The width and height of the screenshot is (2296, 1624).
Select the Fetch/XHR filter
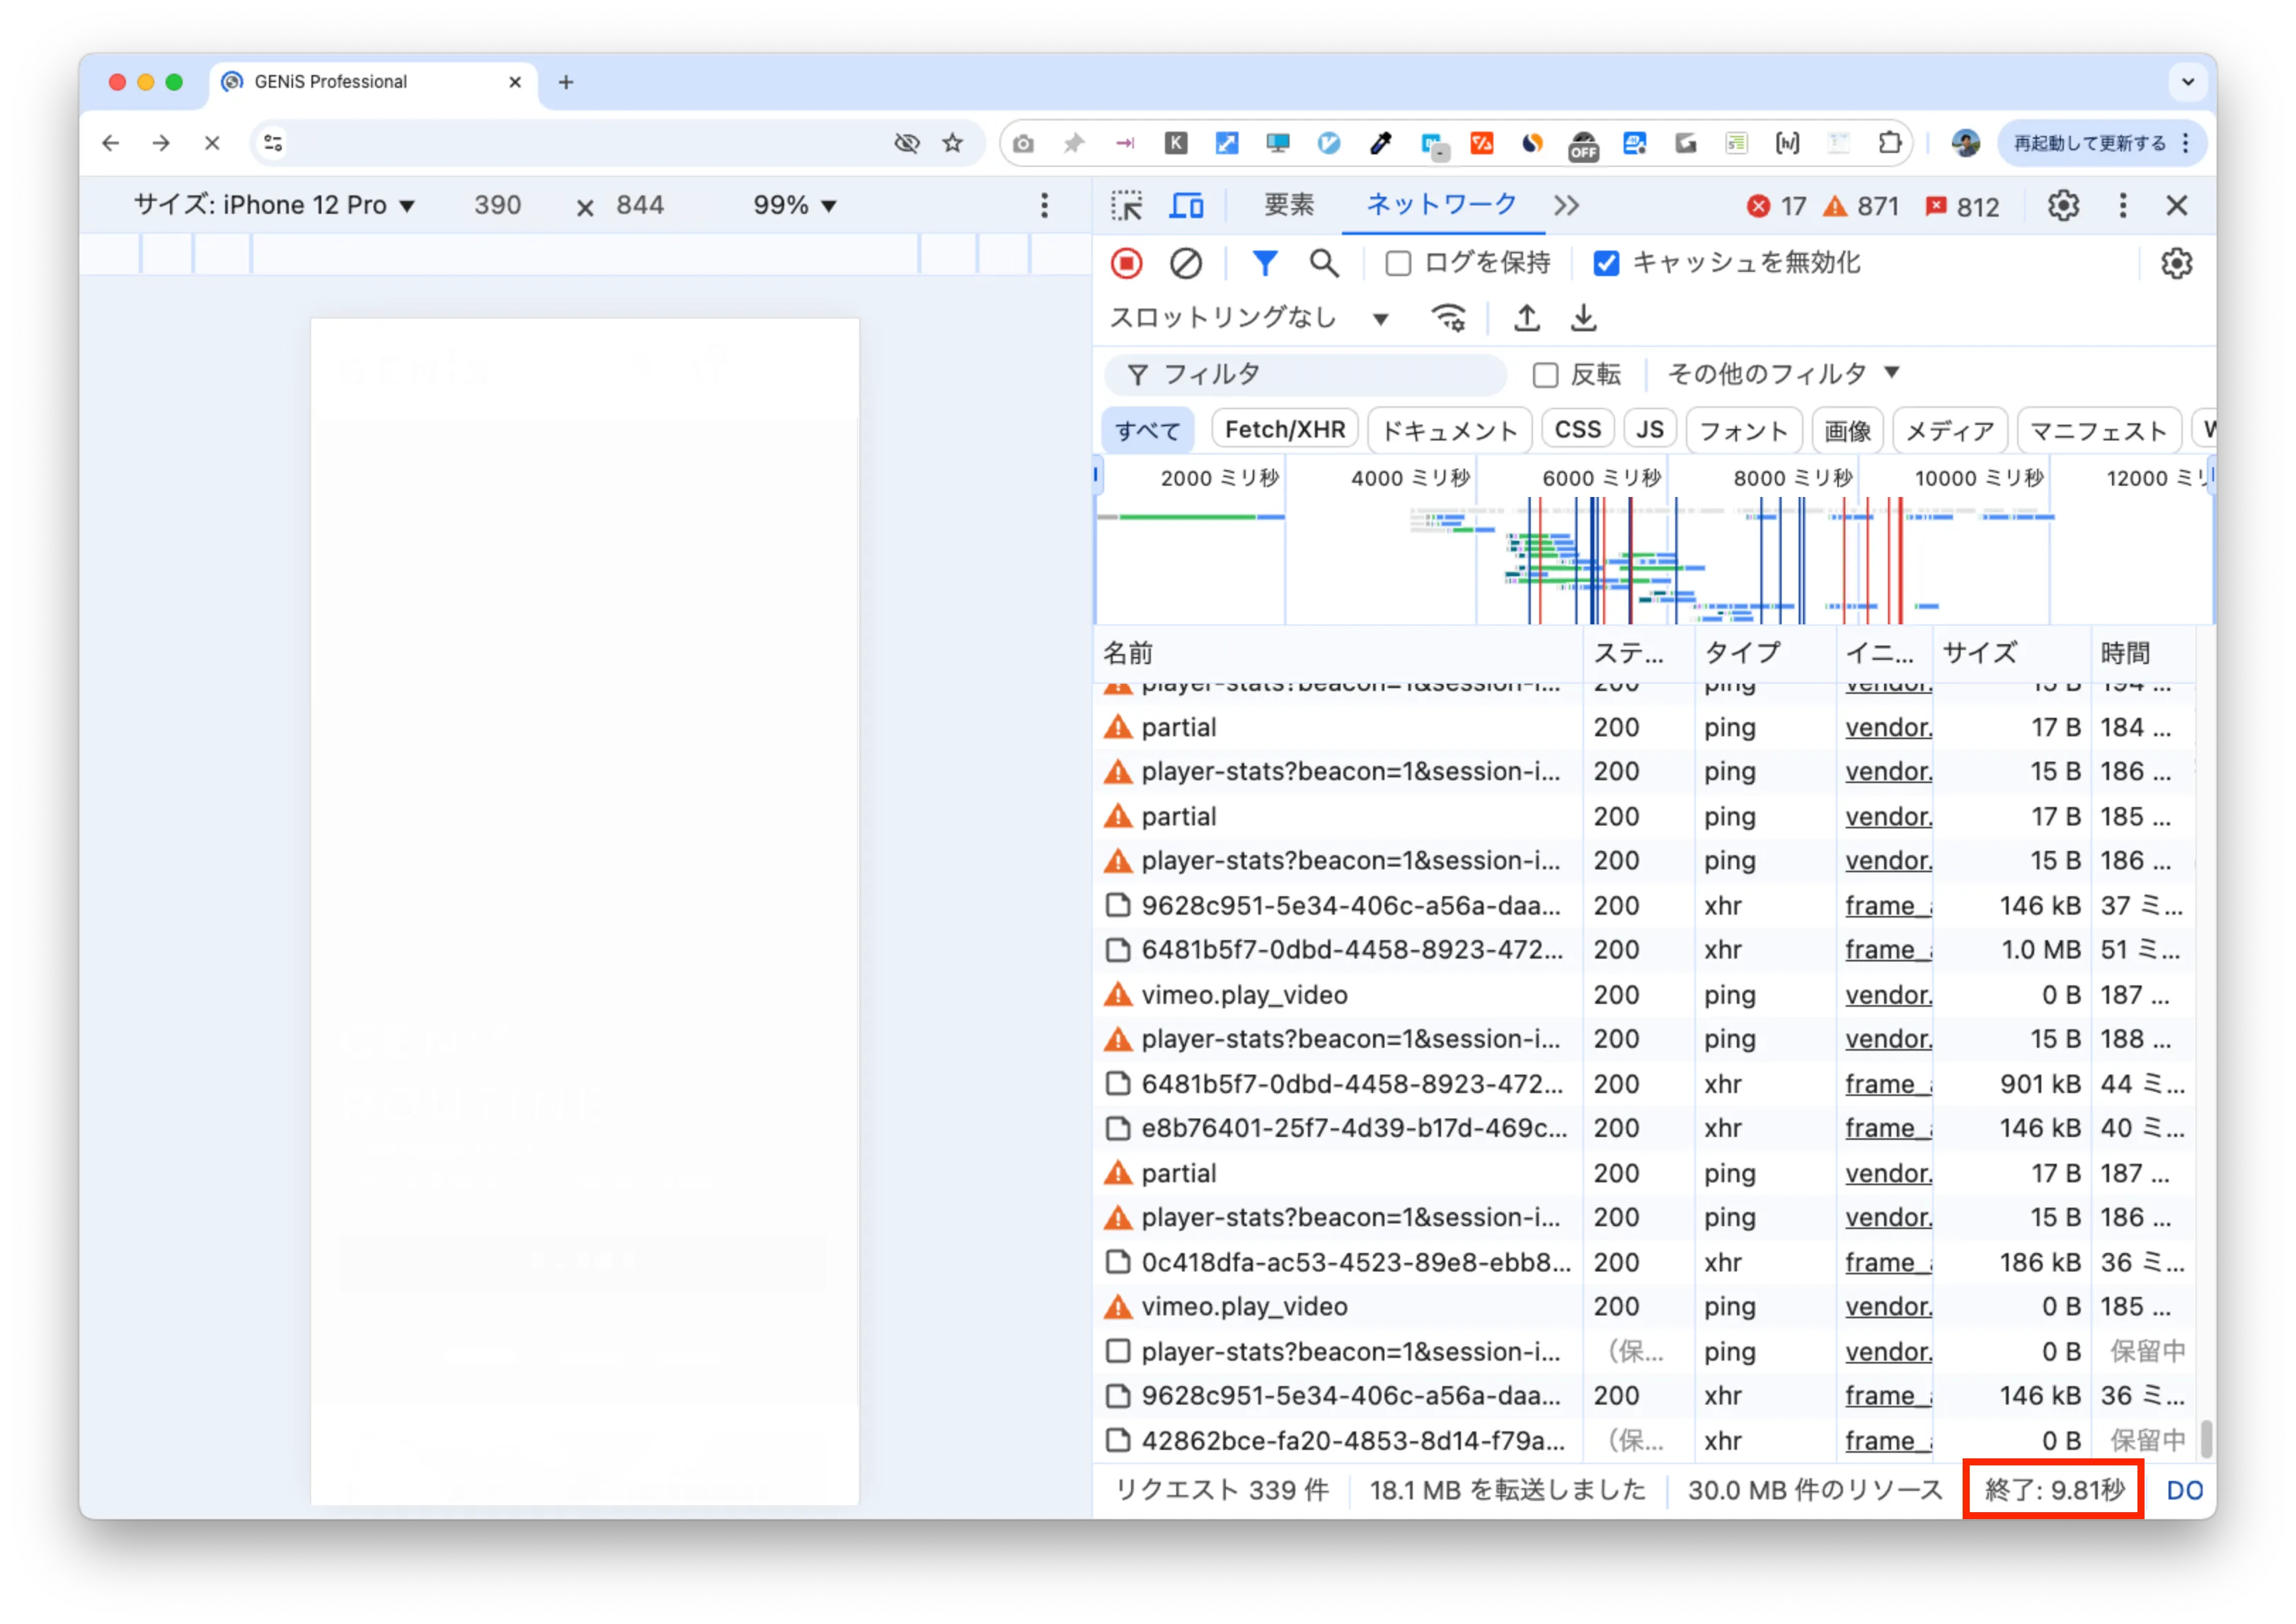1284,430
